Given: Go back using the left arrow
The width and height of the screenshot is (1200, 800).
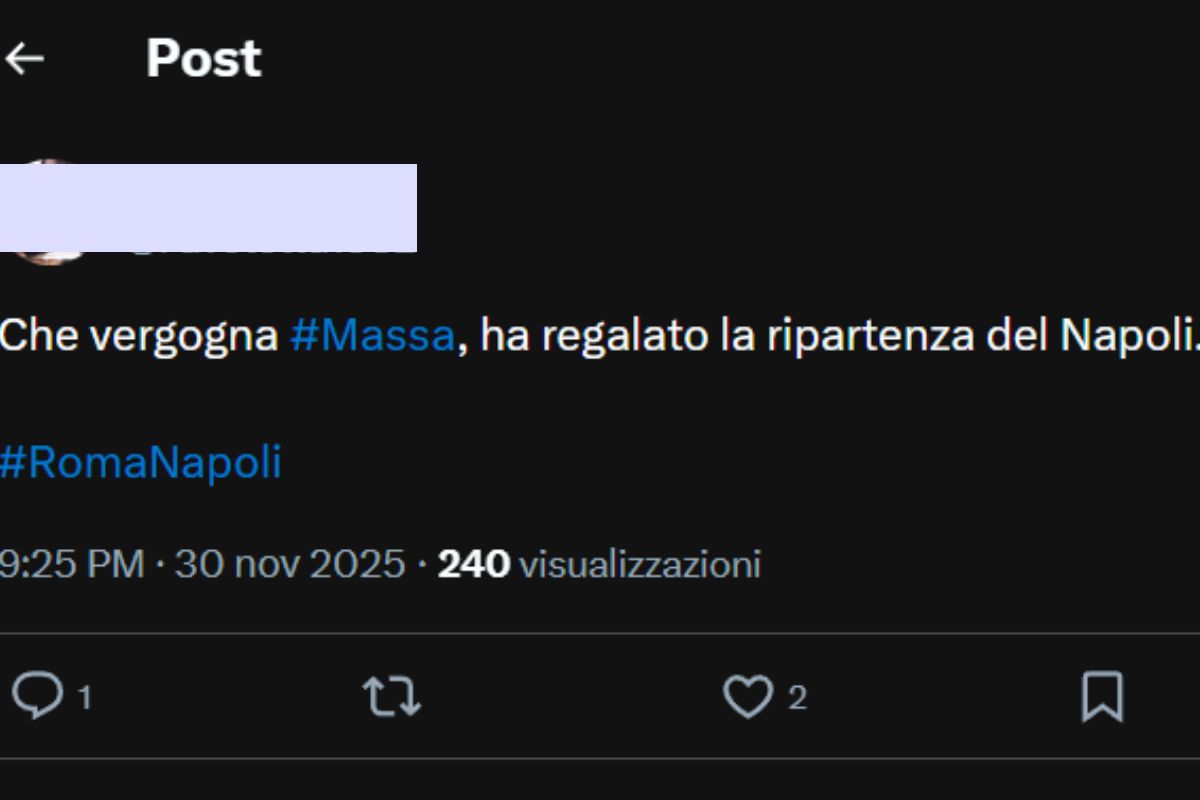Looking at the screenshot, I should point(25,57).
